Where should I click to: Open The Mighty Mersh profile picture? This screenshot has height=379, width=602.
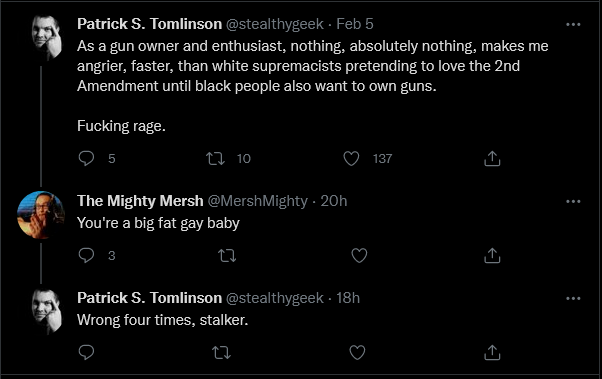pos(41,215)
